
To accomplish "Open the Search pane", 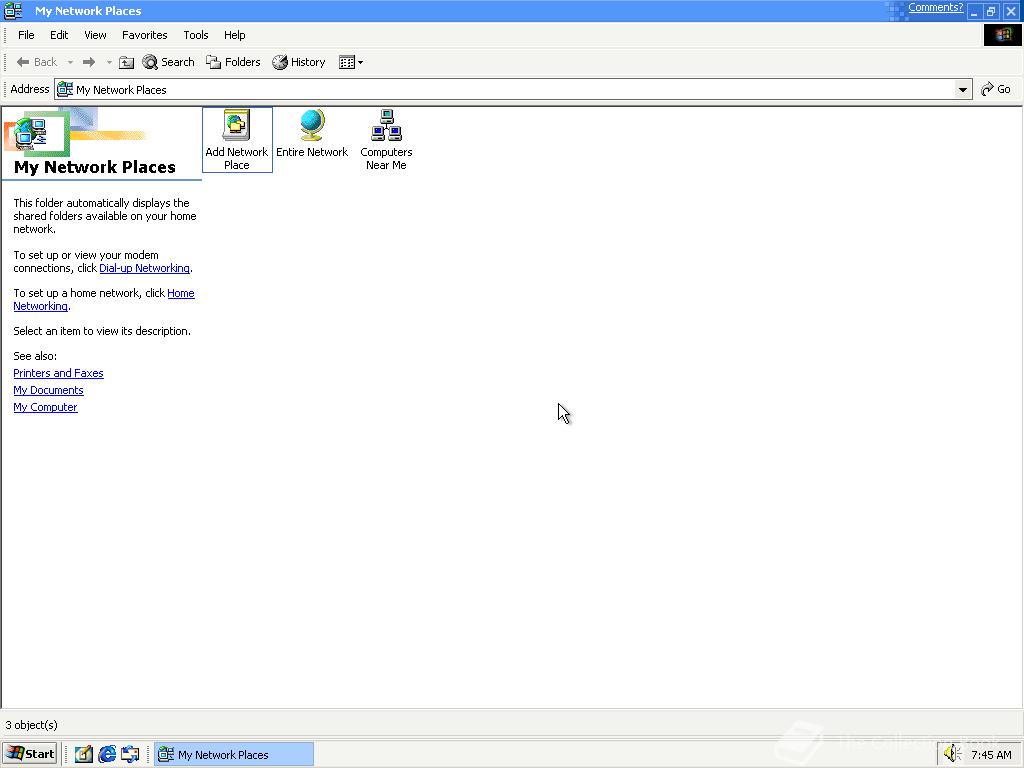I will 168,62.
